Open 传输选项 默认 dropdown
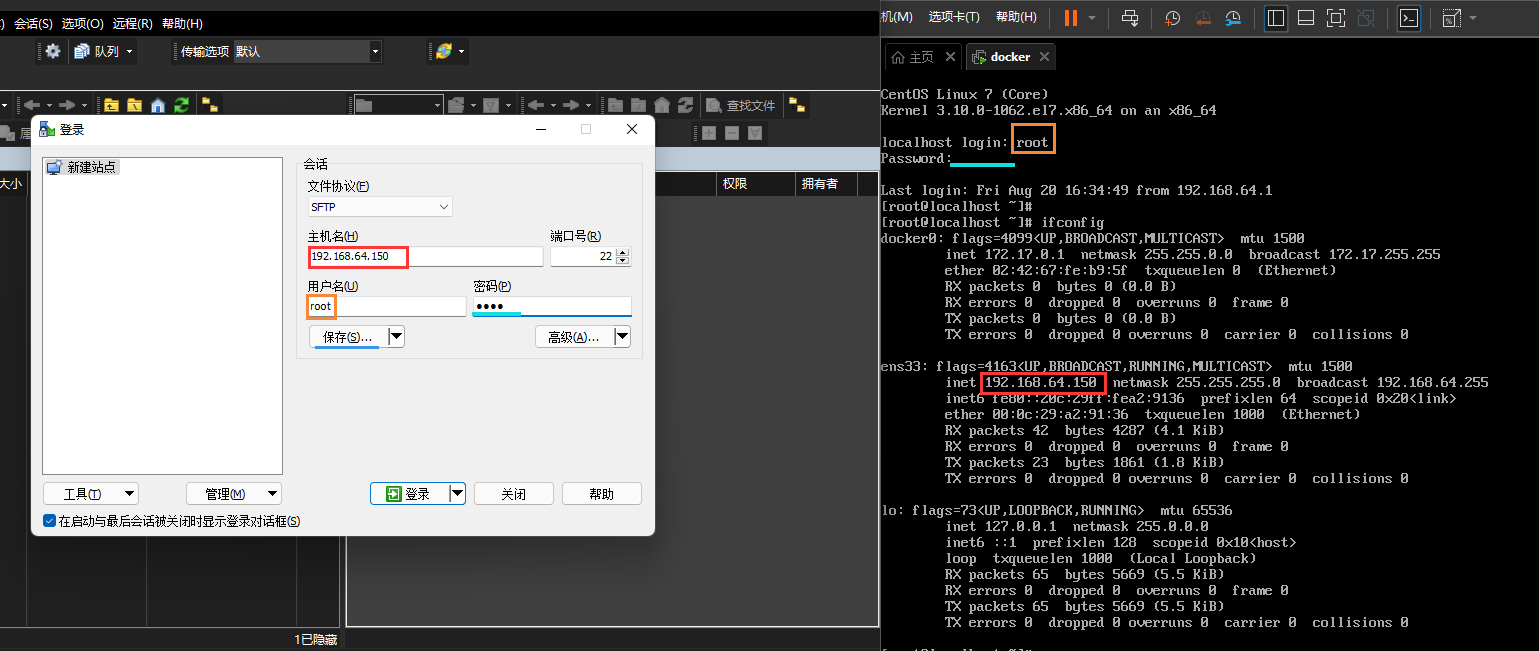The width and height of the screenshot is (1539, 651). pos(307,51)
